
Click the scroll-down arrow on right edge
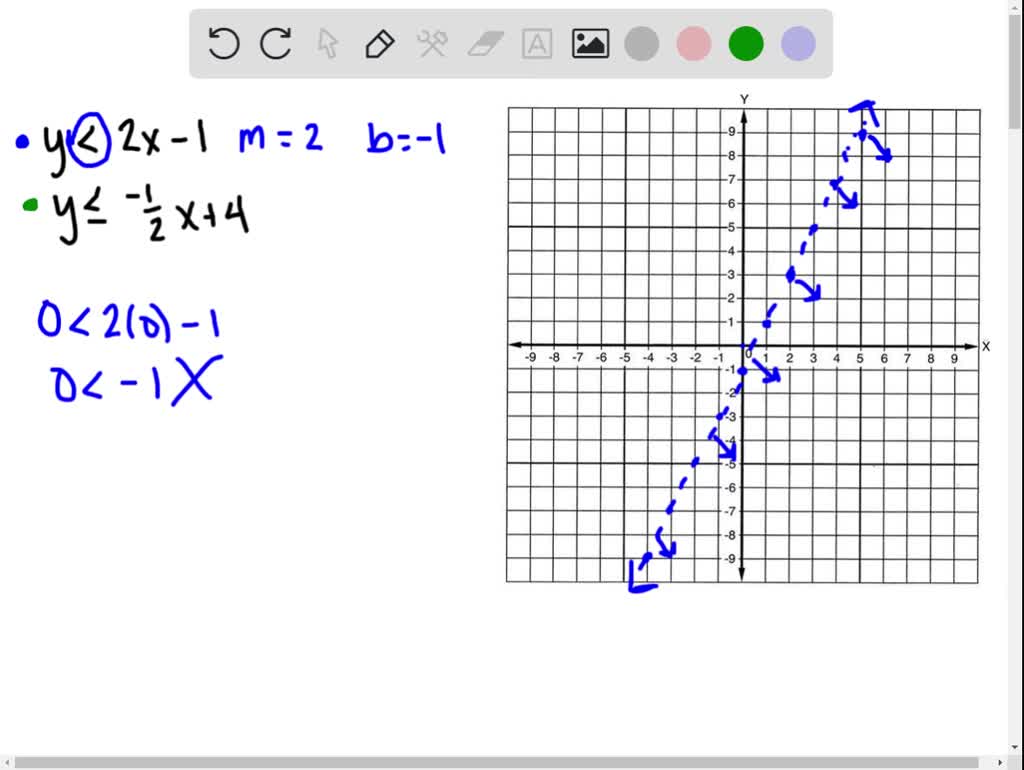pos(1015,747)
